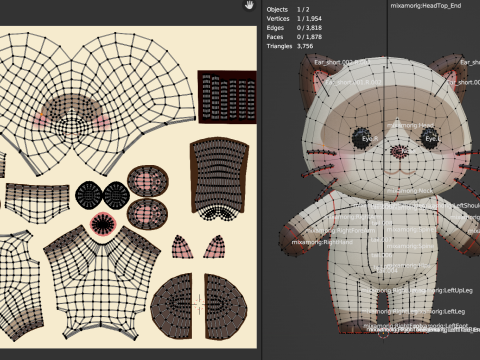Click the pan hand icon in the UV editor

tap(249, 5)
